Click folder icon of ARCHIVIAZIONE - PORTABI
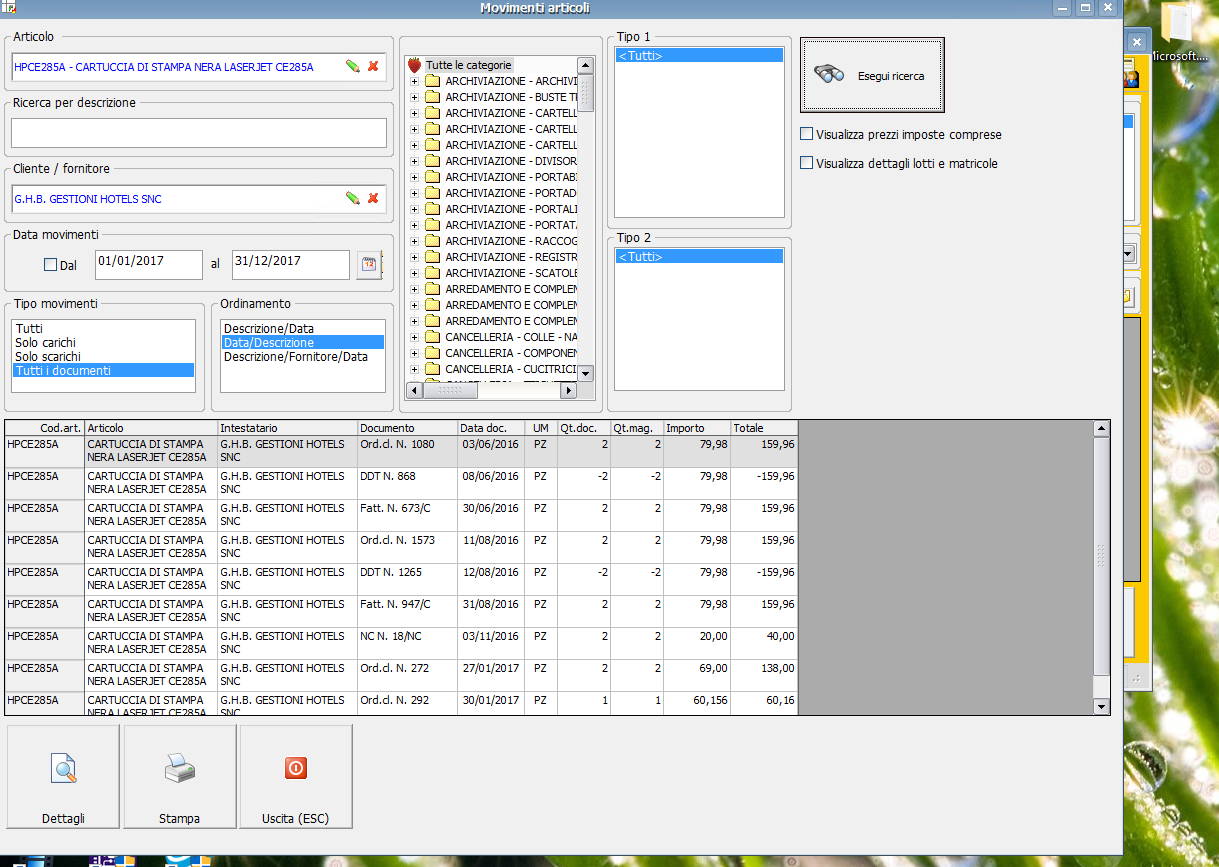The width and height of the screenshot is (1219, 867). [432, 177]
